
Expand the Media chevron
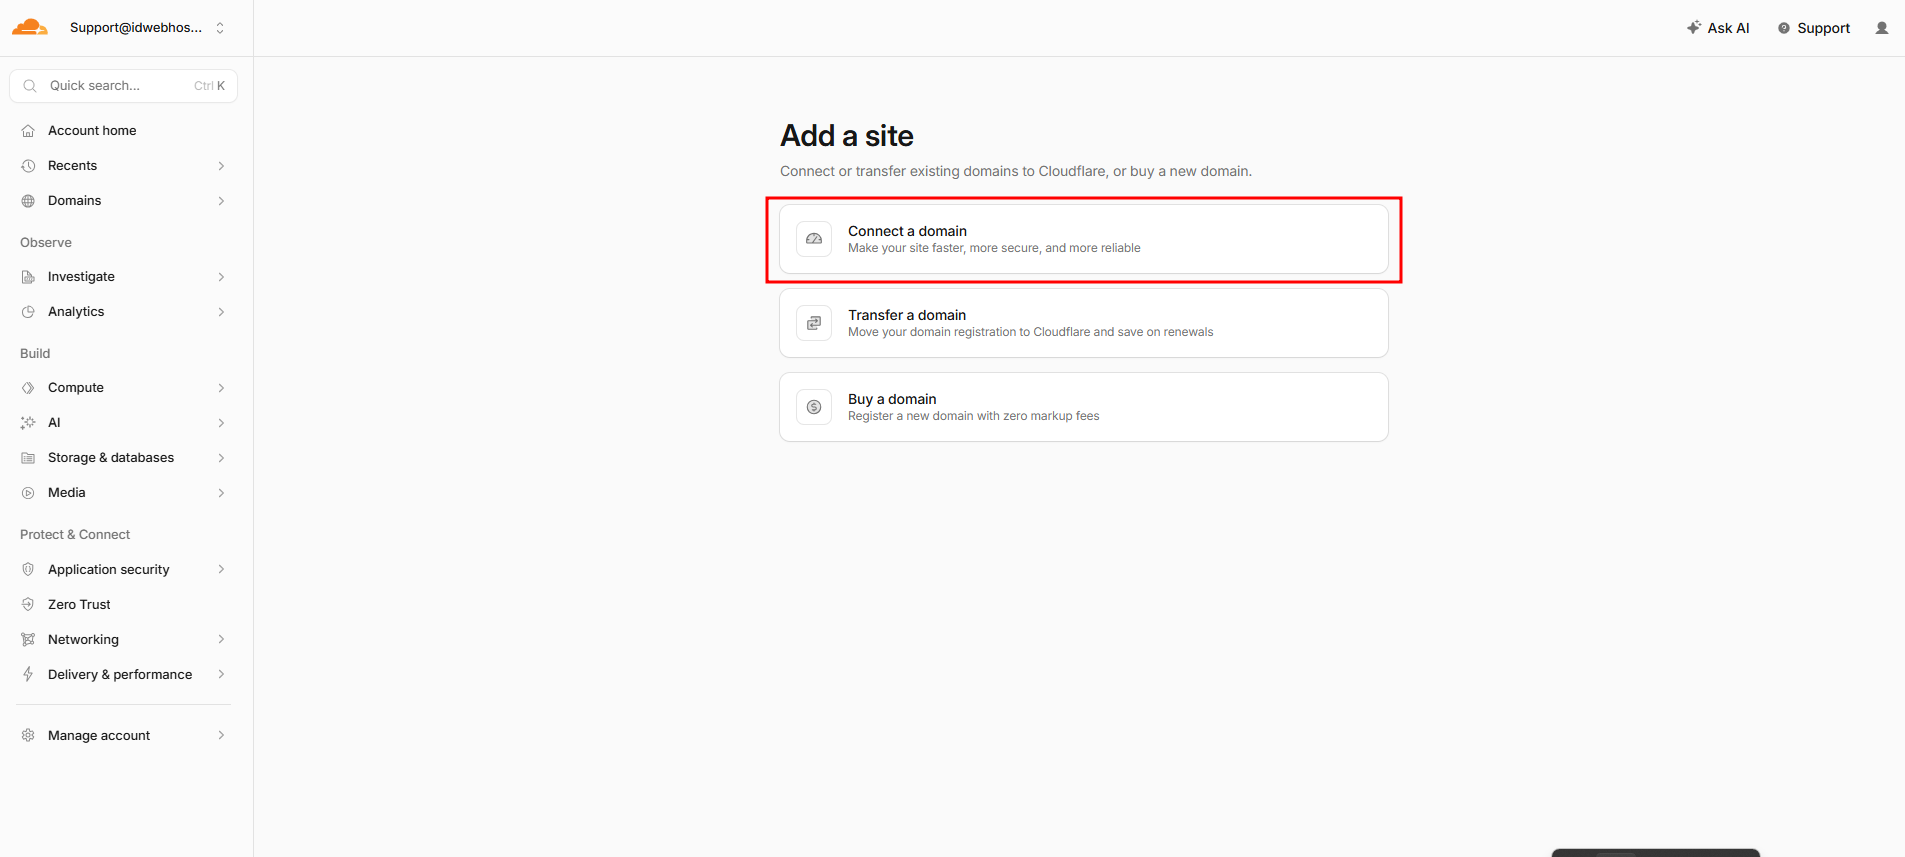tap(221, 493)
